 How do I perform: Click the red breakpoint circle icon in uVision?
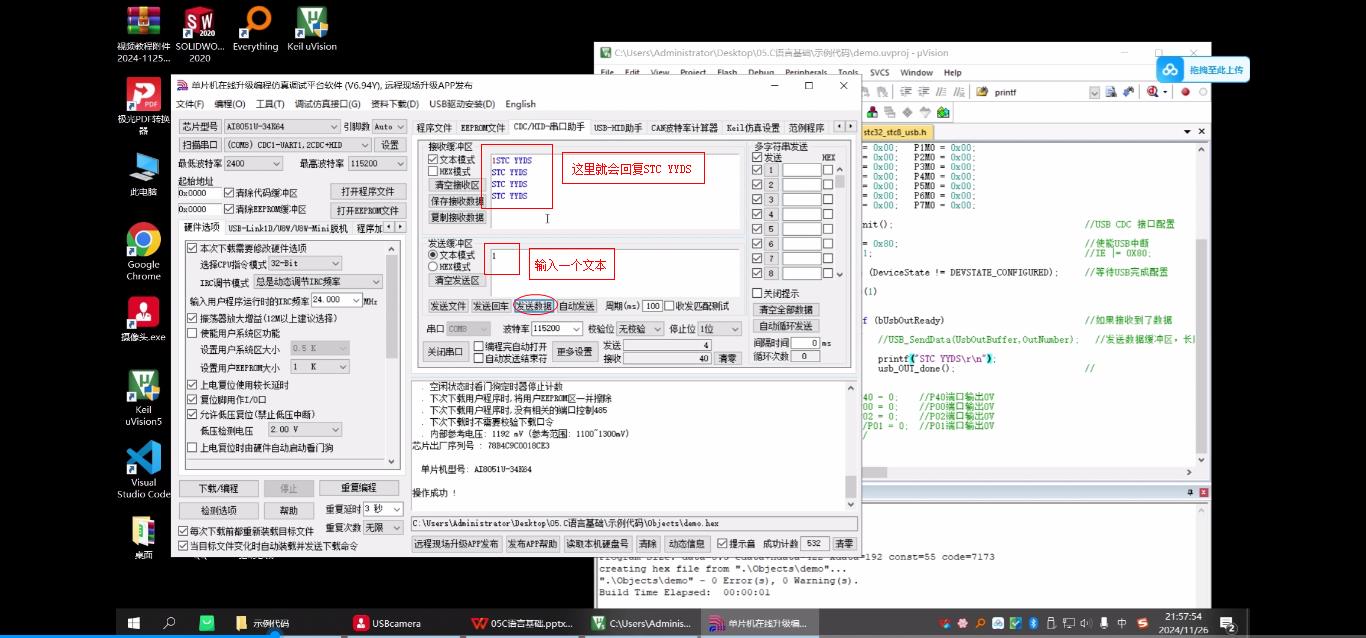click(x=1186, y=92)
